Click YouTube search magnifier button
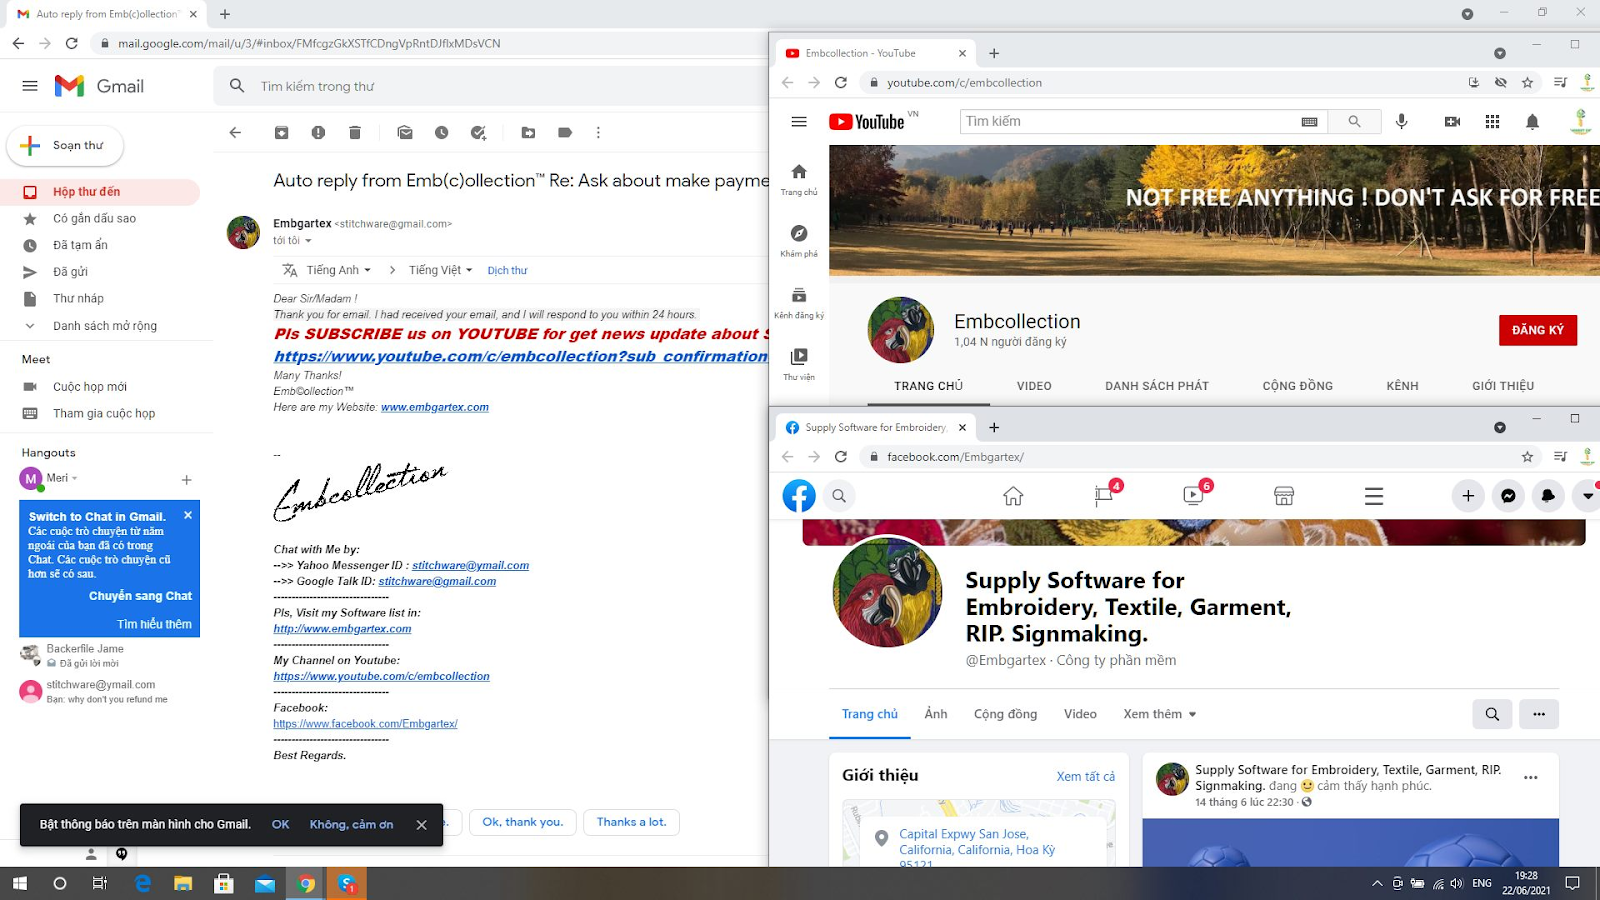 tap(1354, 121)
